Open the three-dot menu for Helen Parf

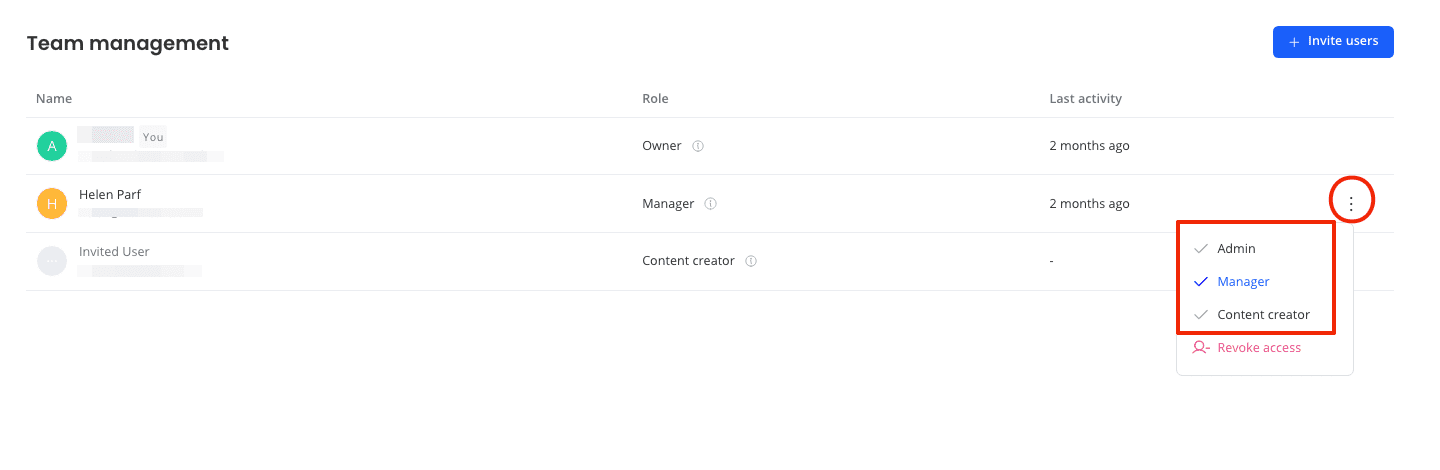(x=1351, y=203)
